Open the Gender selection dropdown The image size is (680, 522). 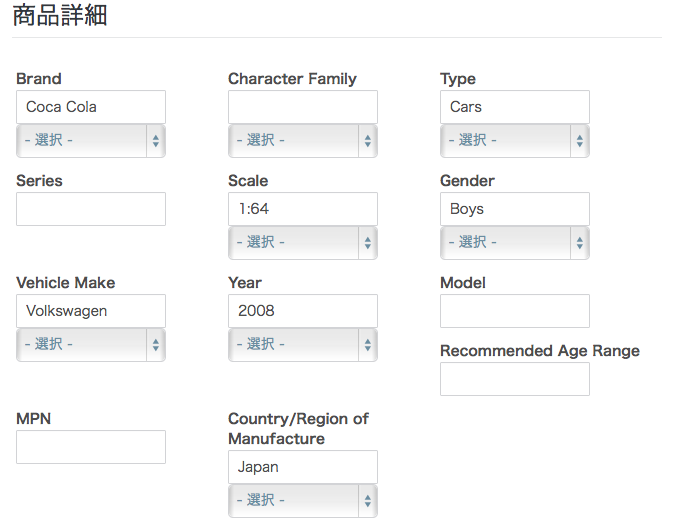pyautogui.click(x=515, y=243)
